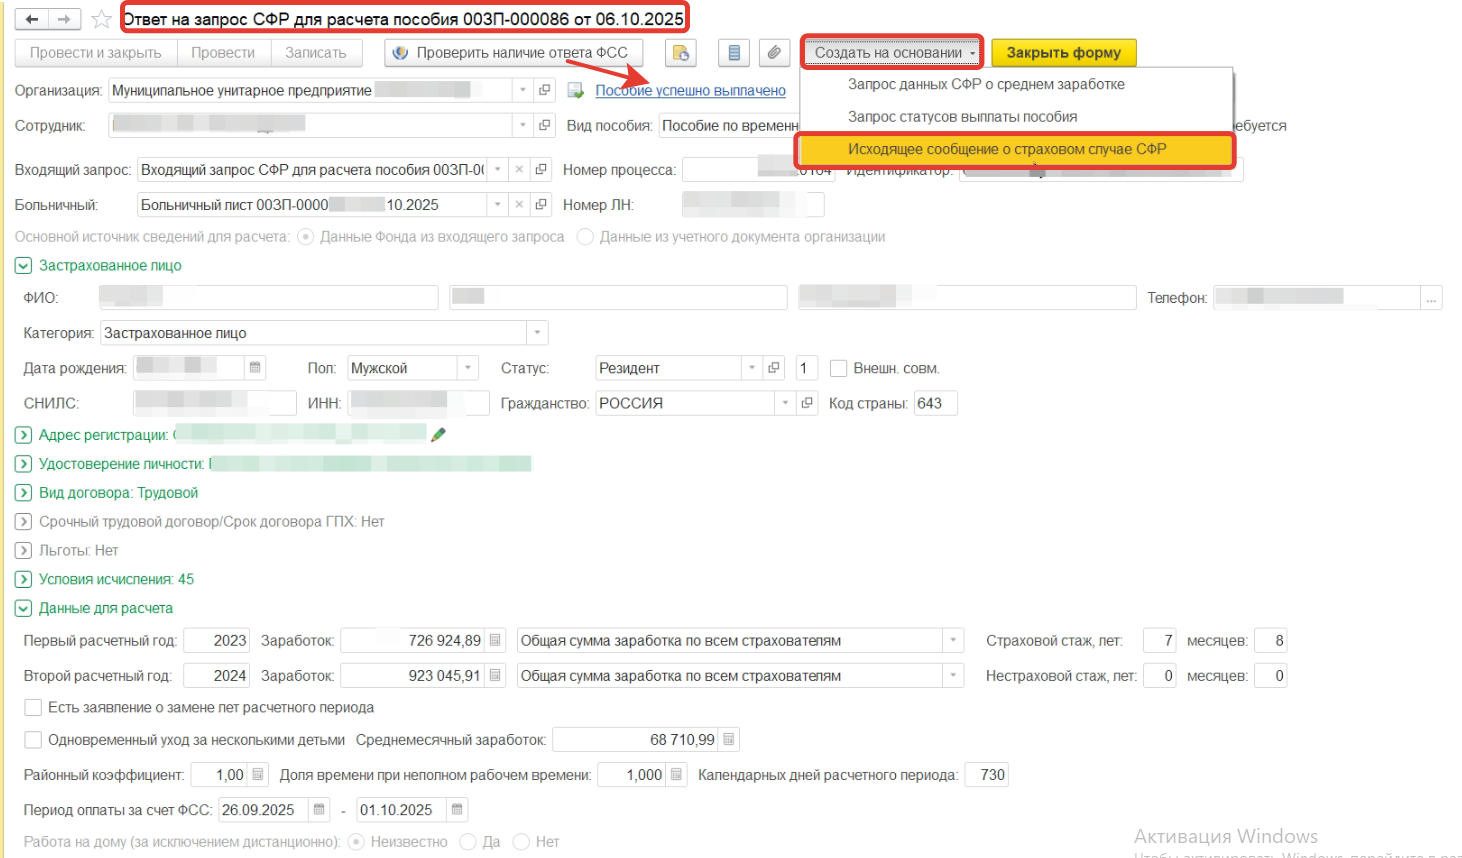This screenshot has width=1462, height=858.
Task: Check Есть заявление о замене лет
Action: pos(33,708)
